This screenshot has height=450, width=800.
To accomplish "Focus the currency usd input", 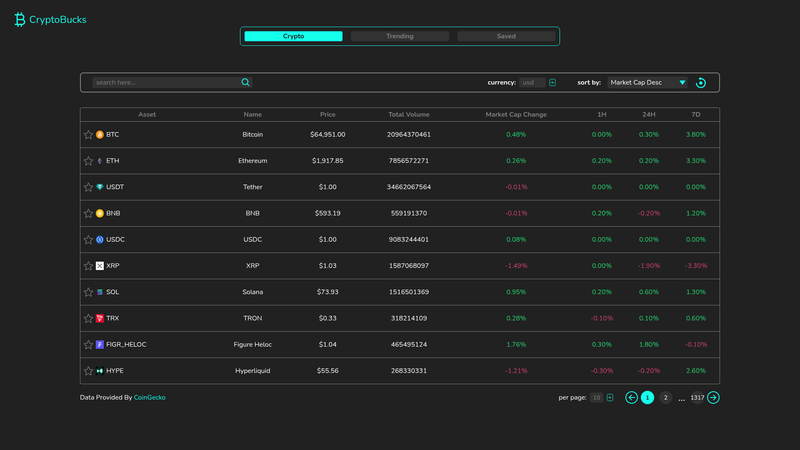I will click(532, 83).
